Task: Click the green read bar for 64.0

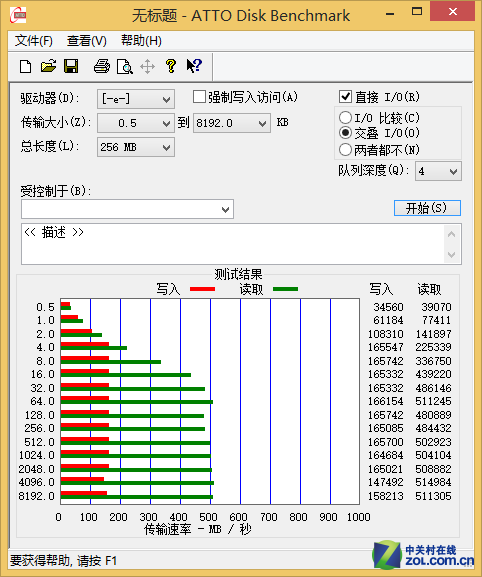Action: point(137,402)
